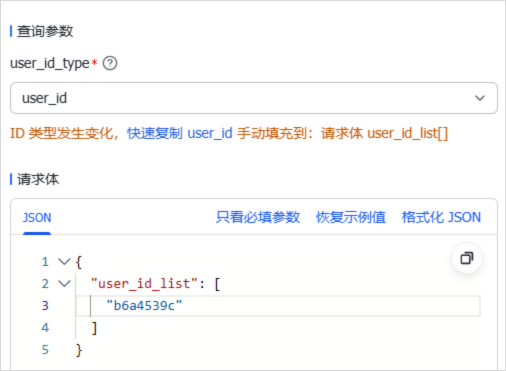The width and height of the screenshot is (506, 371).
Task: Click 格式化 JSON link
Action: click(441, 217)
